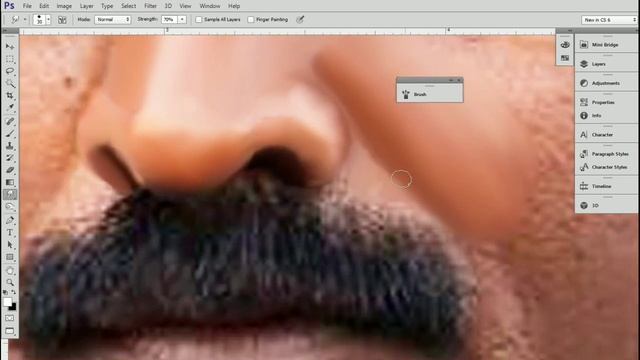Open the Layer menu
640x360 pixels.
tap(87, 6)
